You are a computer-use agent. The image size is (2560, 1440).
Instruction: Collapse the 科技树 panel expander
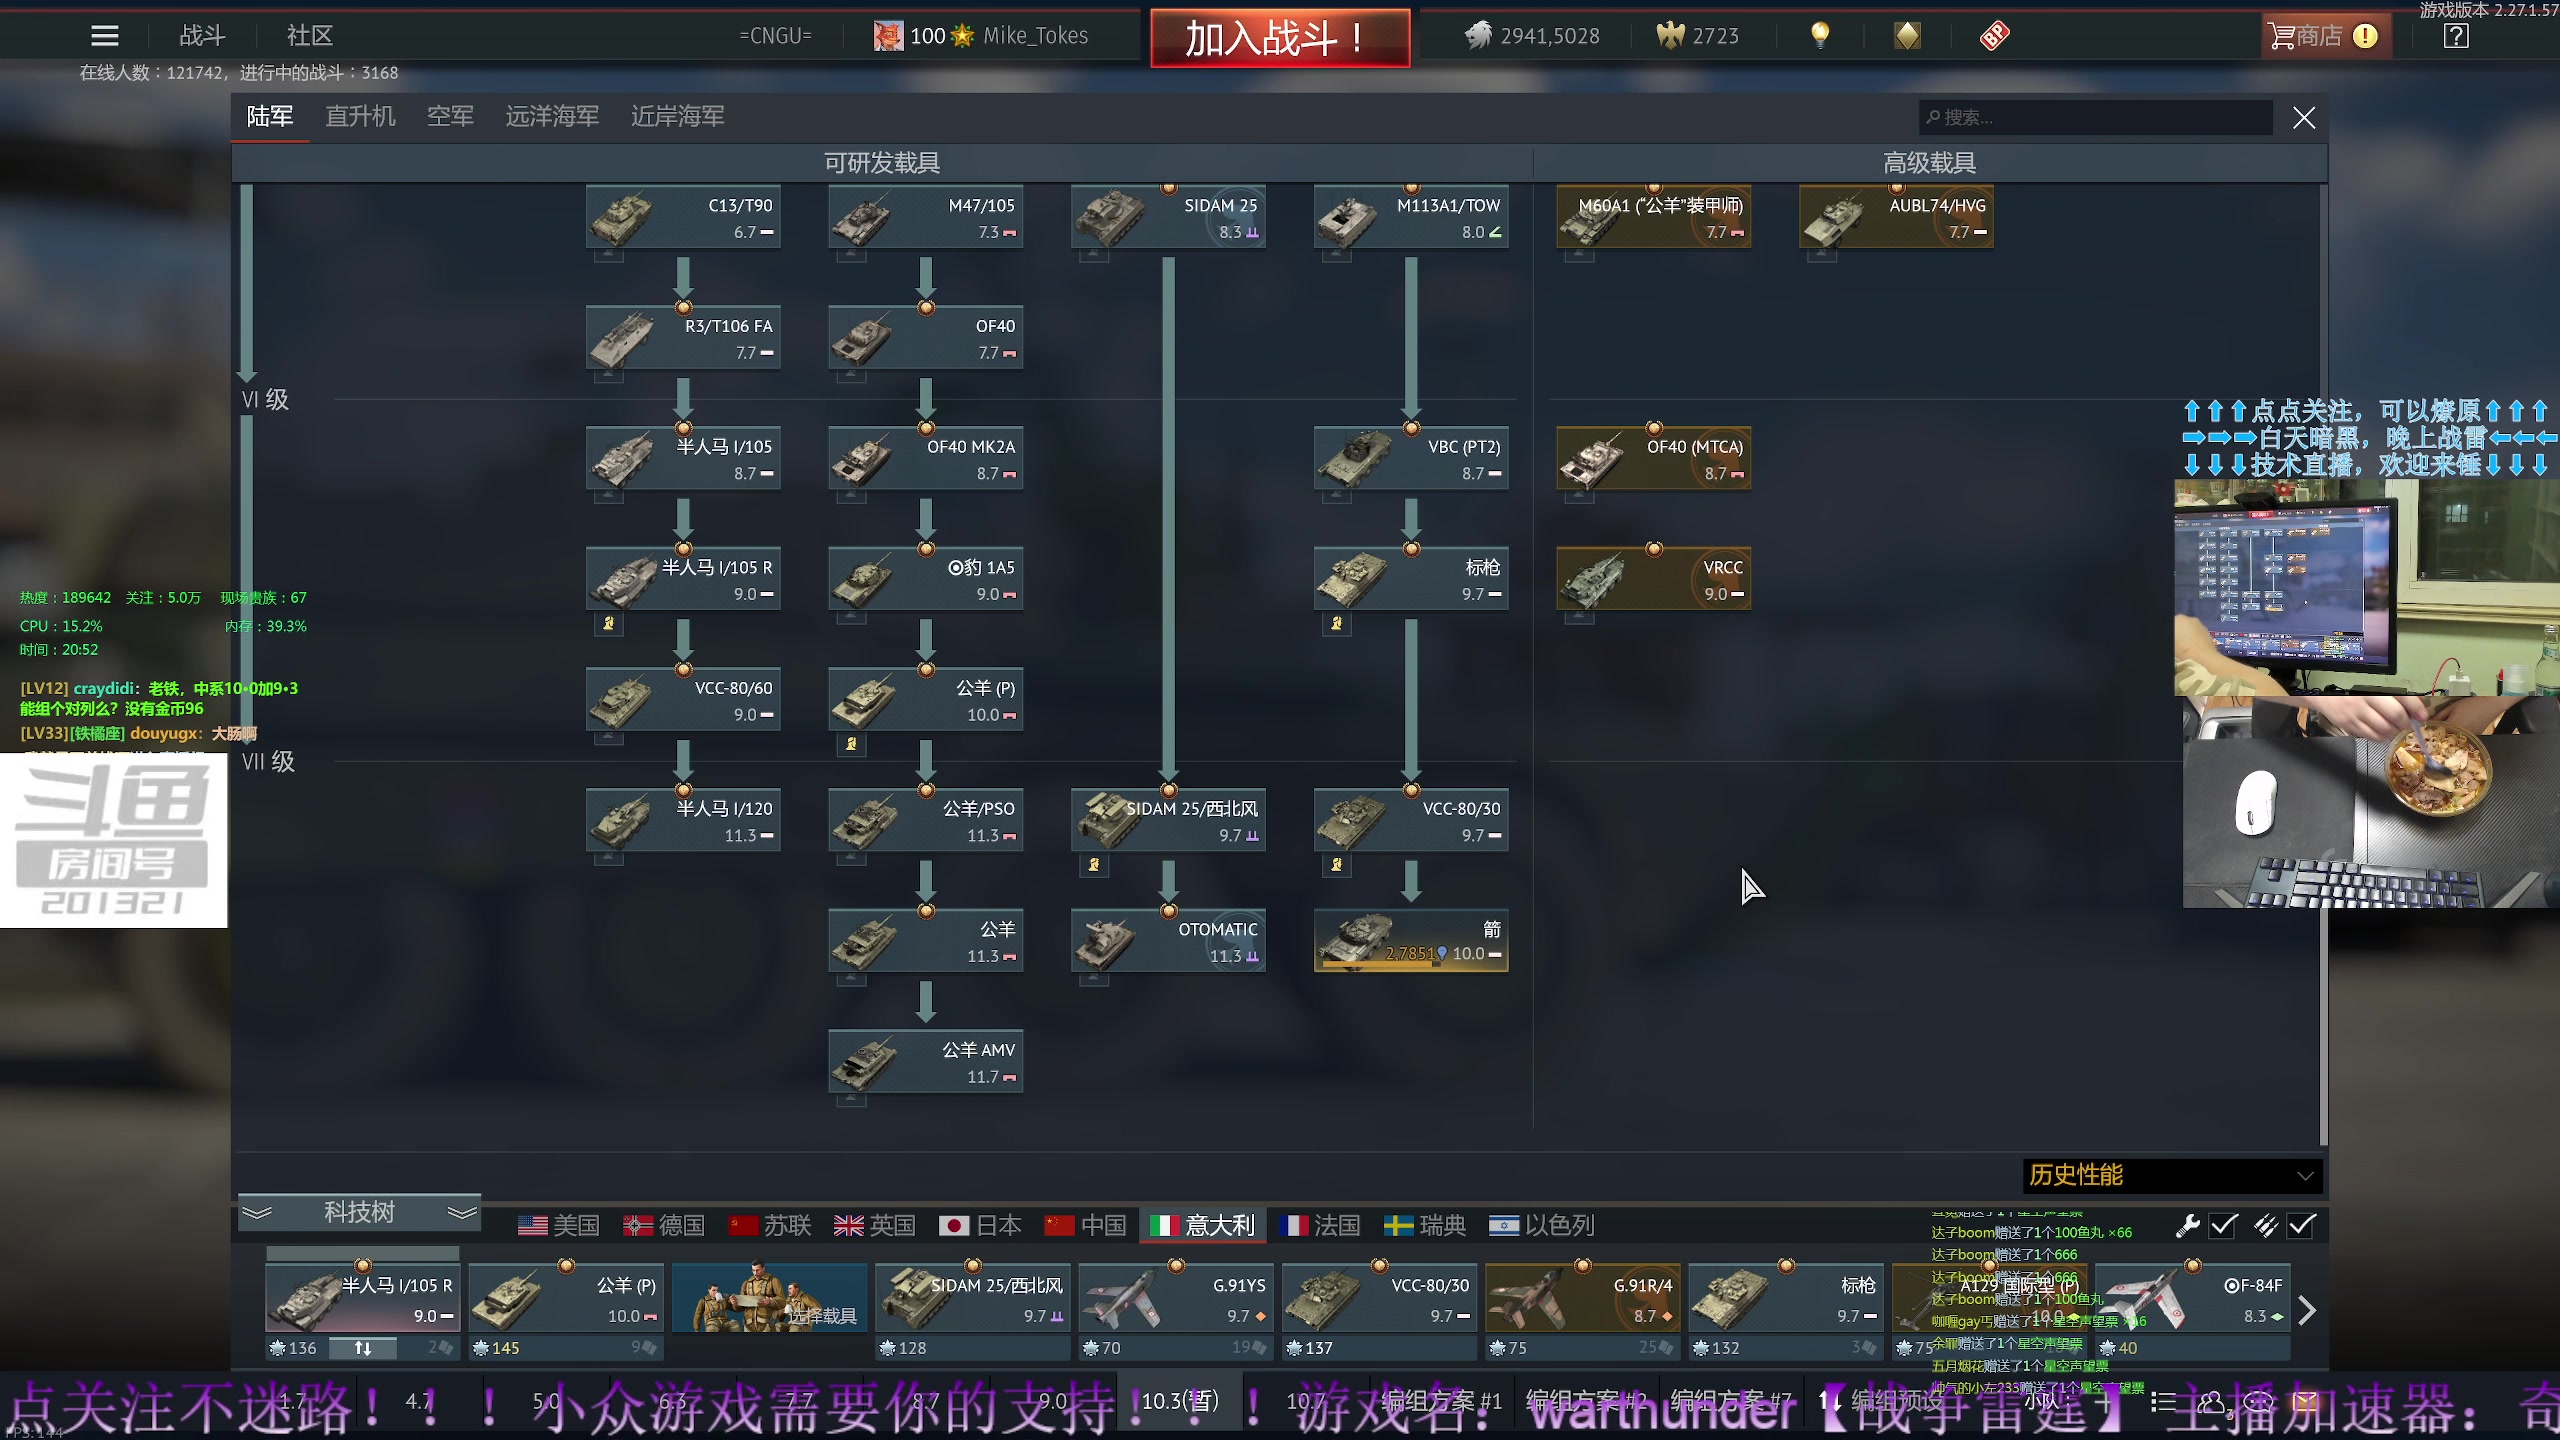(x=359, y=1213)
